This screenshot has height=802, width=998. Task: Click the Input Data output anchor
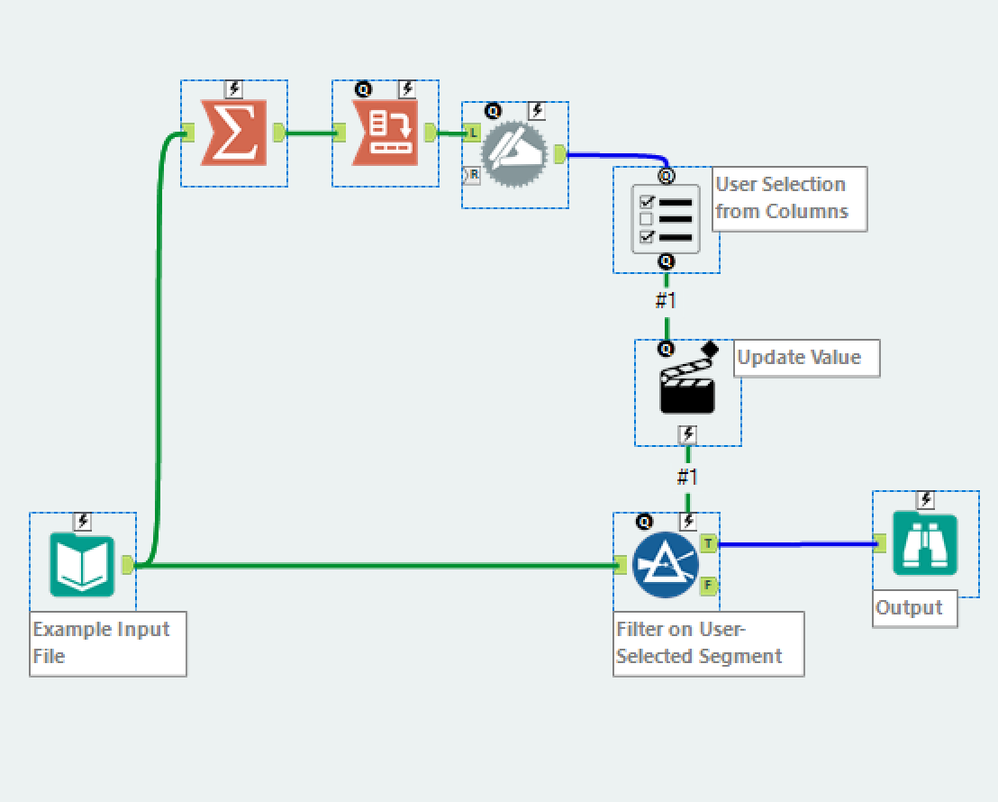coord(127,565)
